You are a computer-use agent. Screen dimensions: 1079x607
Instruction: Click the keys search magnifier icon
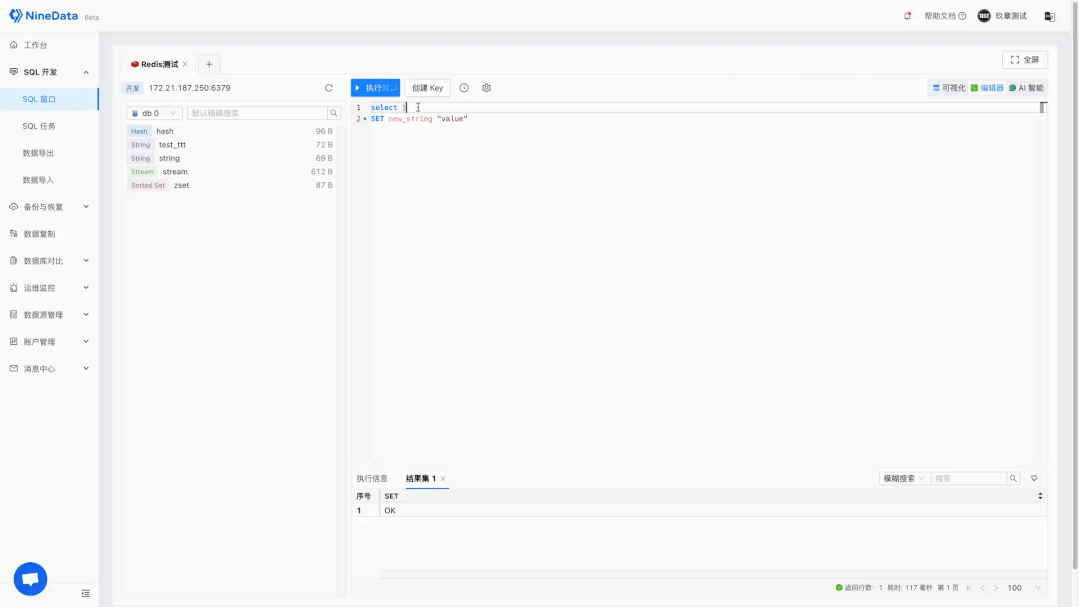tap(333, 113)
